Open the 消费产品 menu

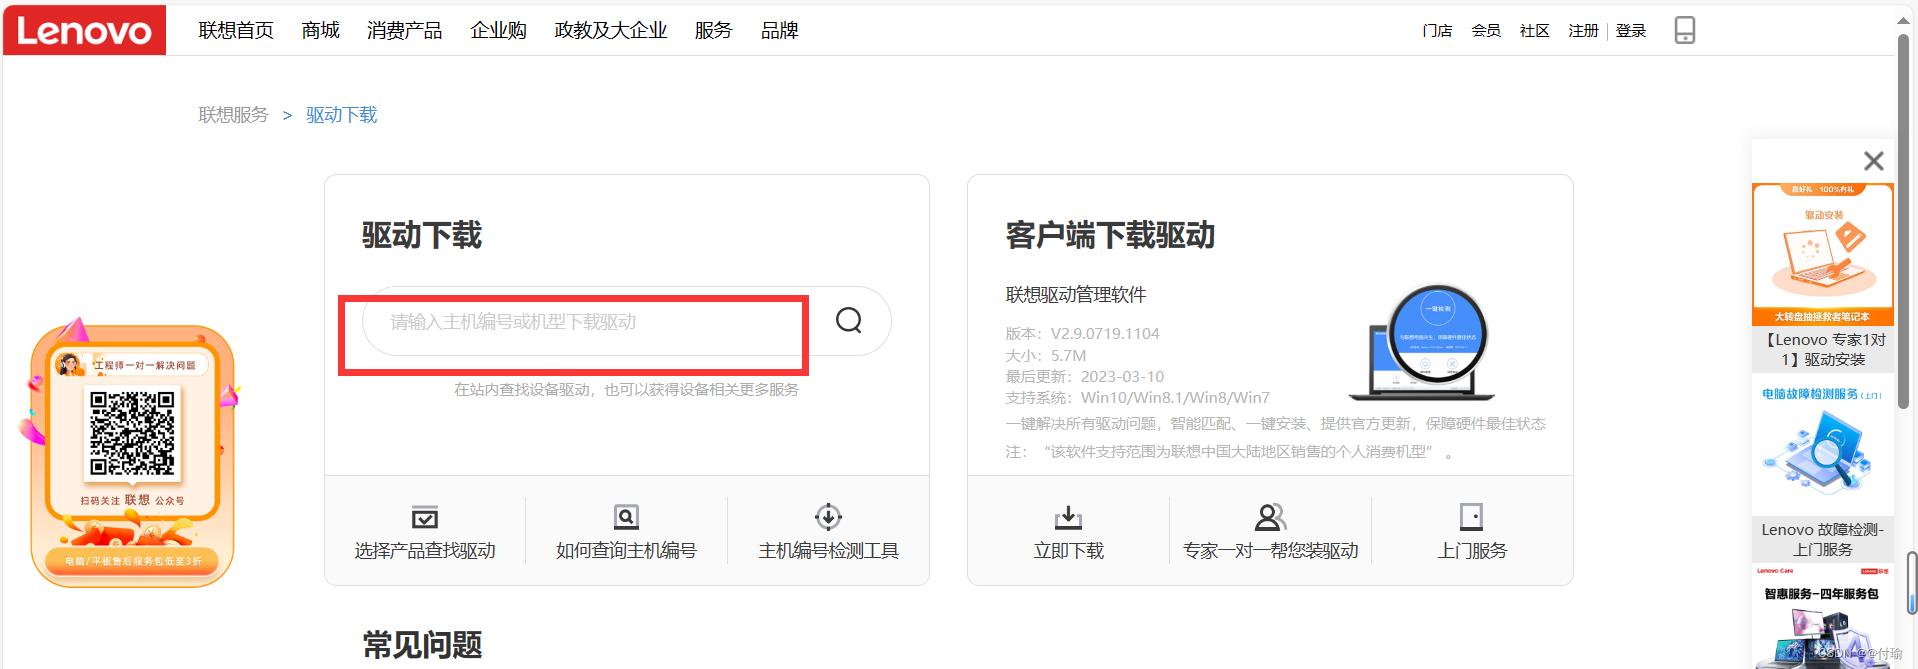404,31
